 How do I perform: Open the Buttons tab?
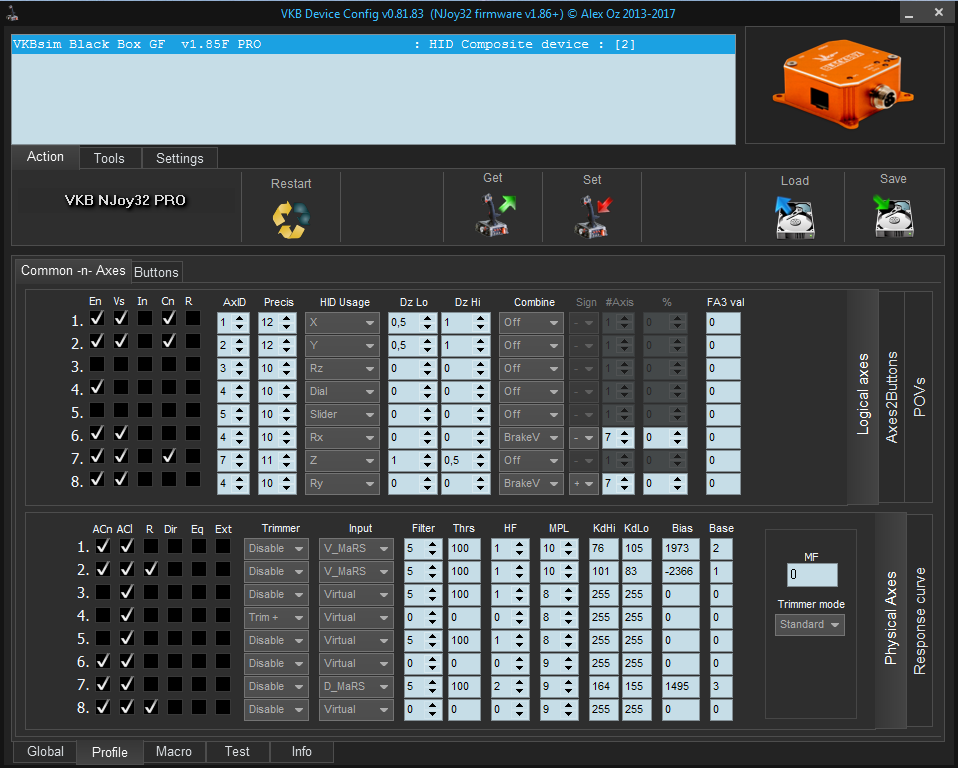[156, 272]
